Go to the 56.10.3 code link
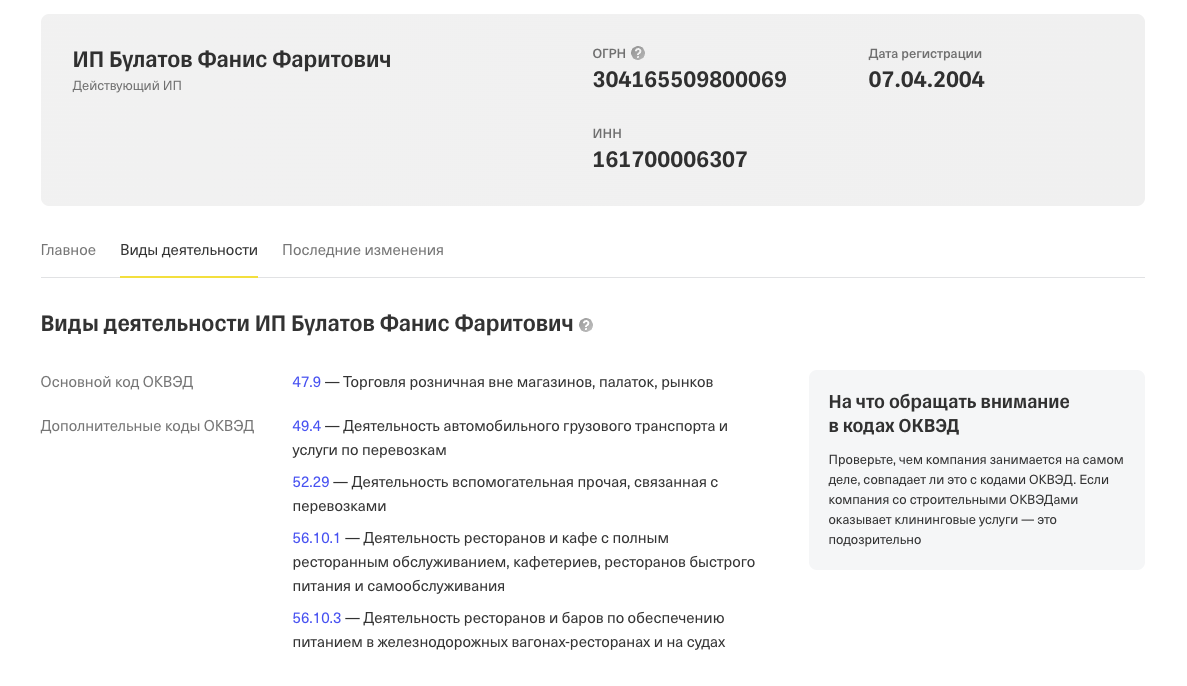The width and height of the screenshot is (1187, 686). (316, 618)
